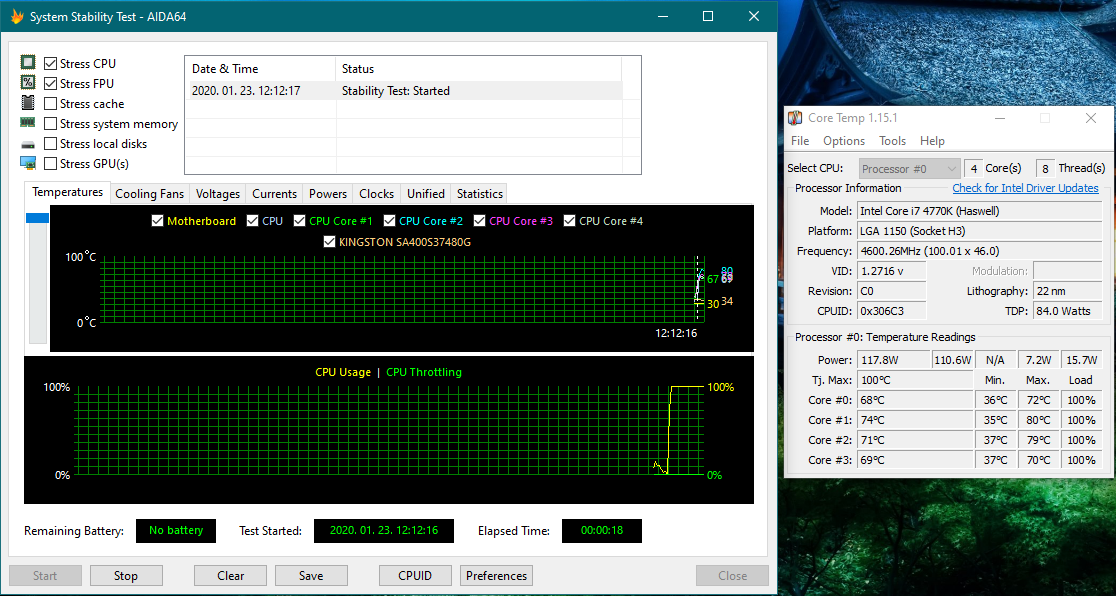Switch to the Voltages tab
This screenshot has width=1116, height=596.
218,194
